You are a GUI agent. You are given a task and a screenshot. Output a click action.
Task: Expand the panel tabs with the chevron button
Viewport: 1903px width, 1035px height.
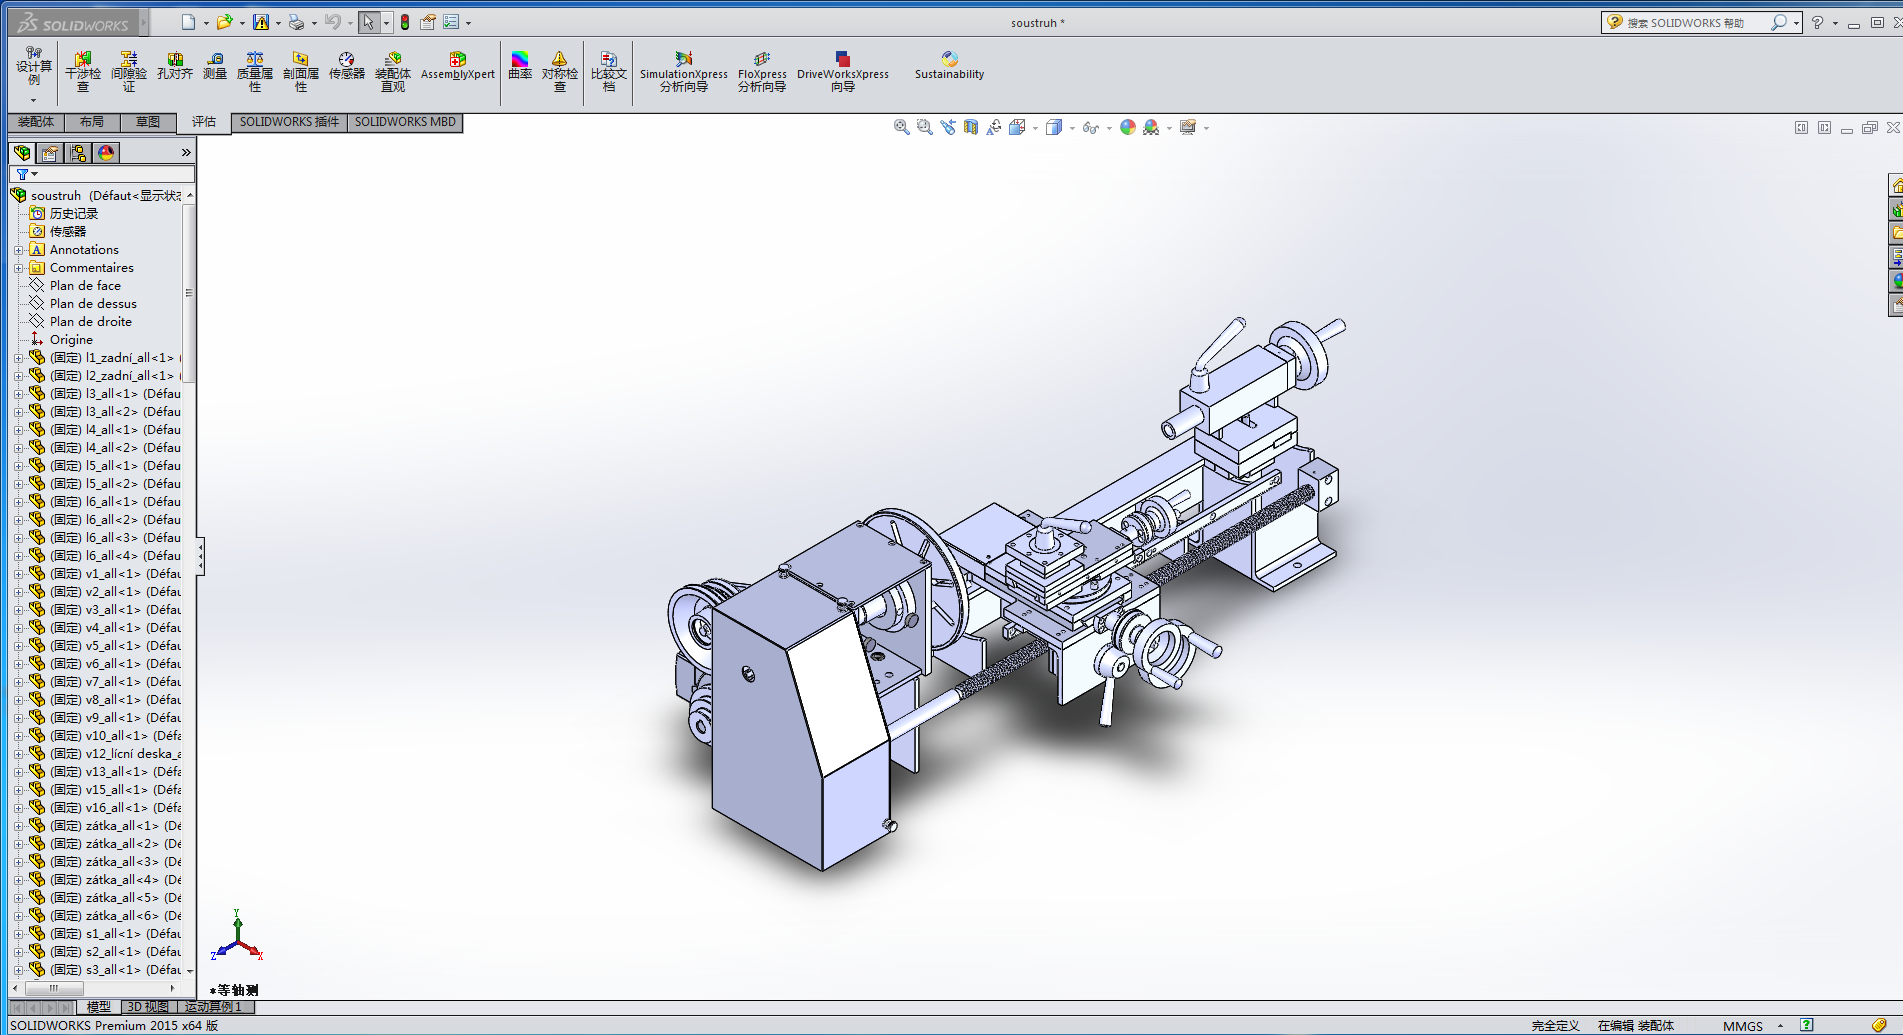186,153
